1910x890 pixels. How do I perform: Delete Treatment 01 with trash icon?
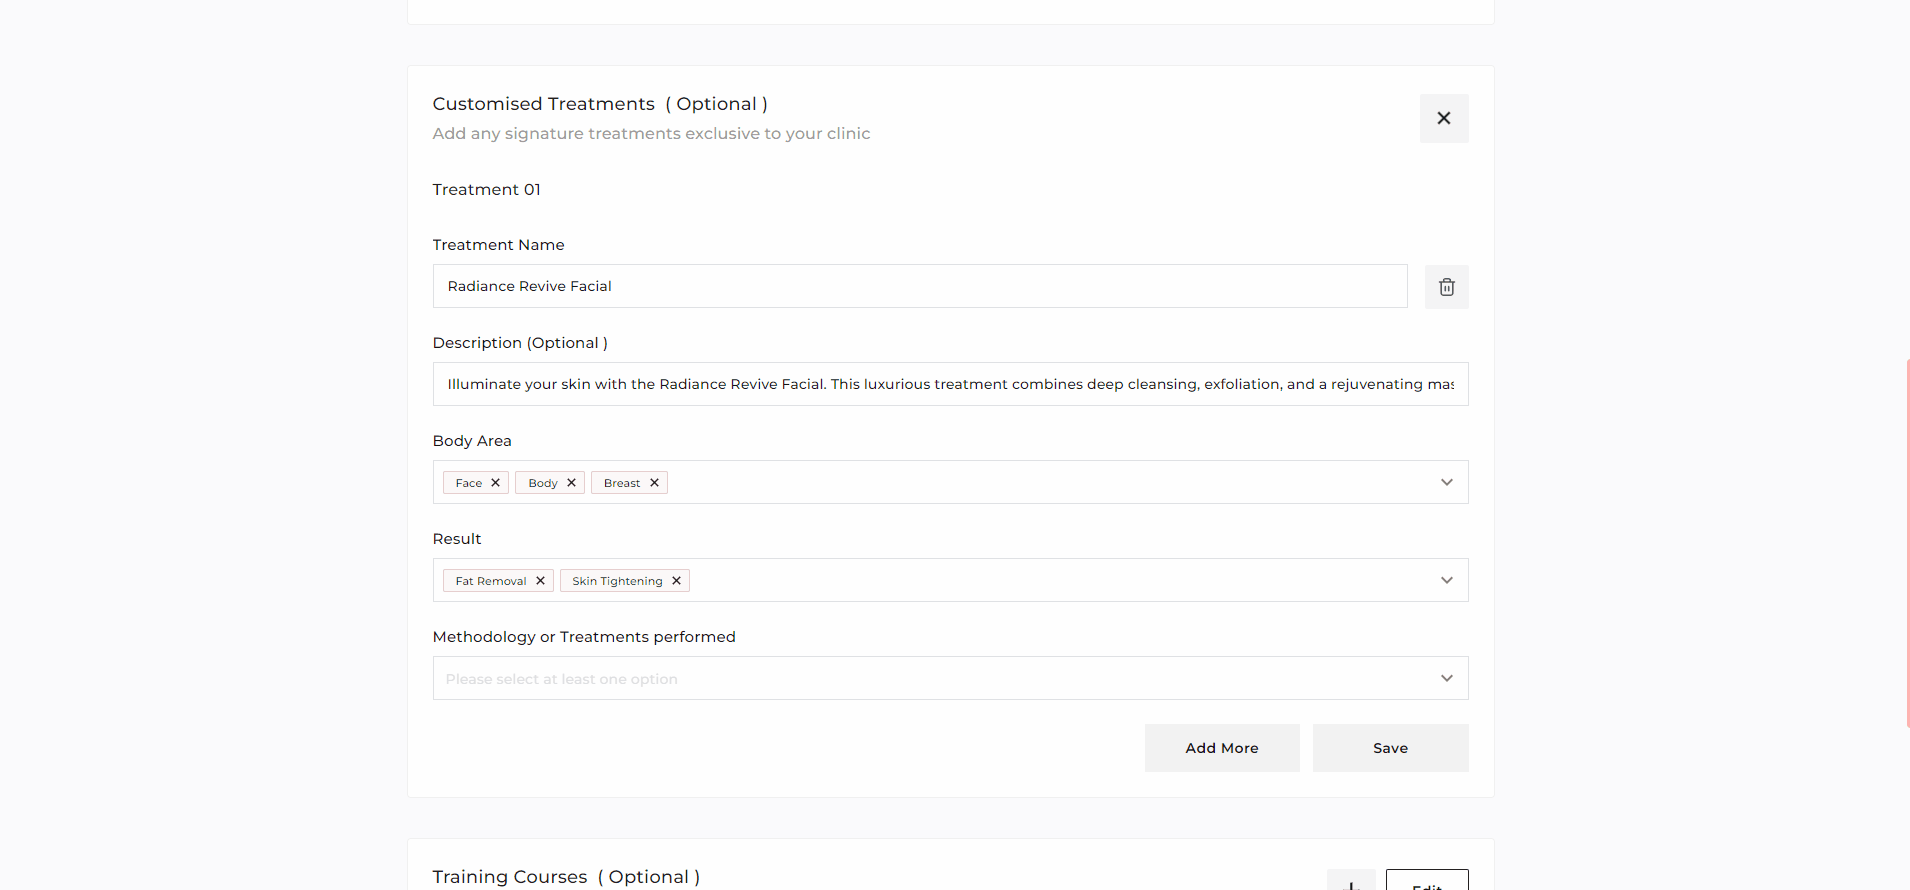click(x=1446, y=287)
